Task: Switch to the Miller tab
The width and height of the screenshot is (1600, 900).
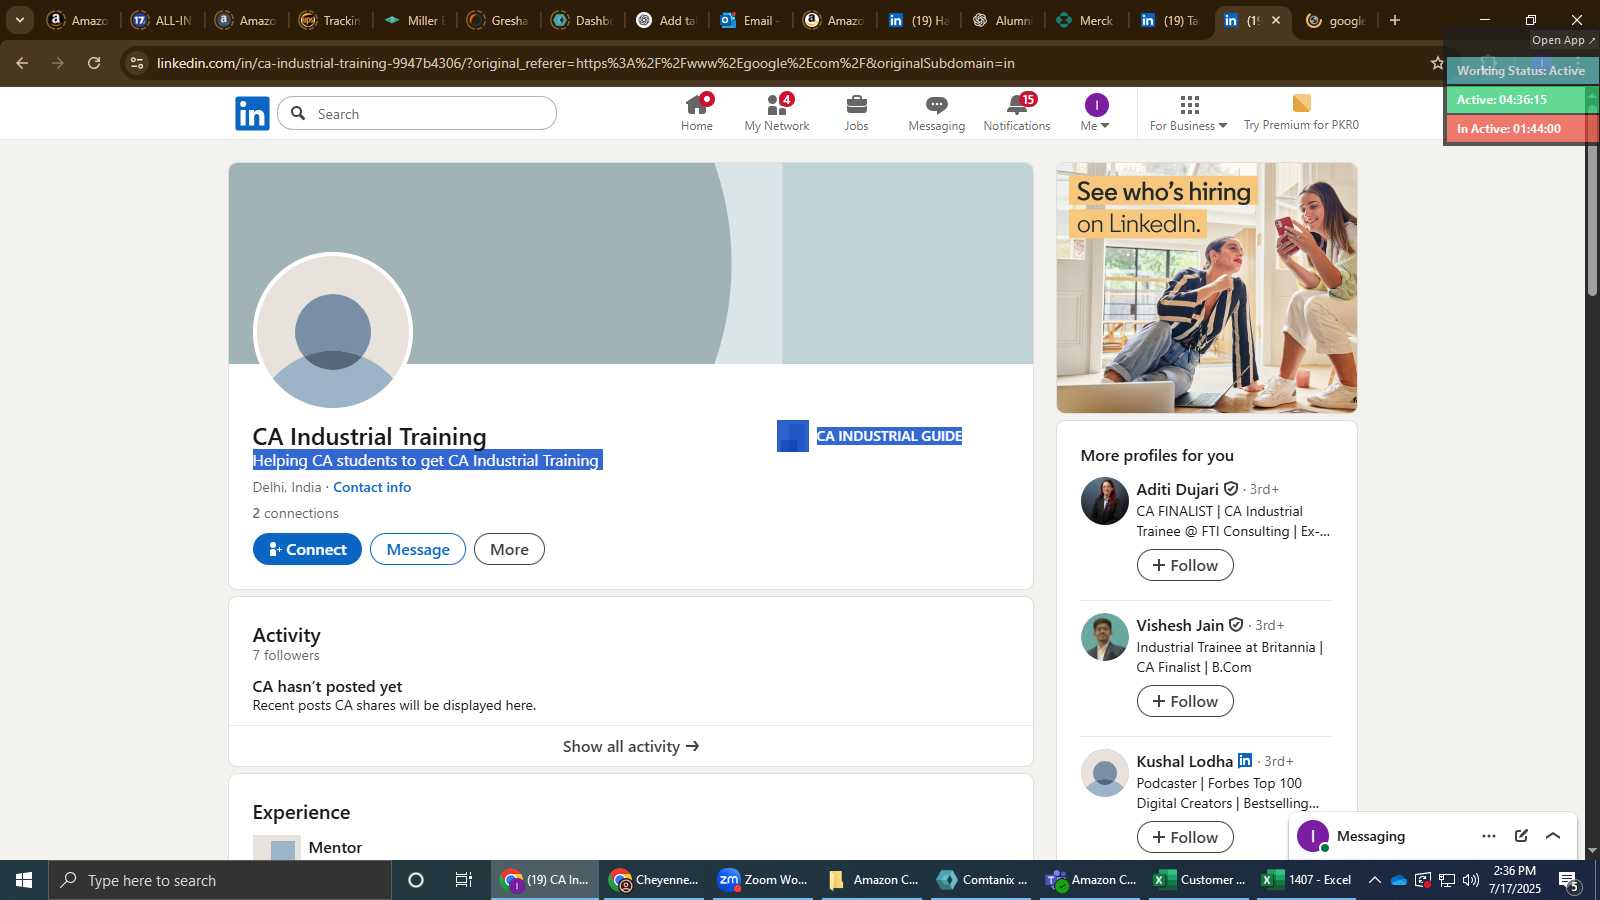Action: (x=415, y=20)
